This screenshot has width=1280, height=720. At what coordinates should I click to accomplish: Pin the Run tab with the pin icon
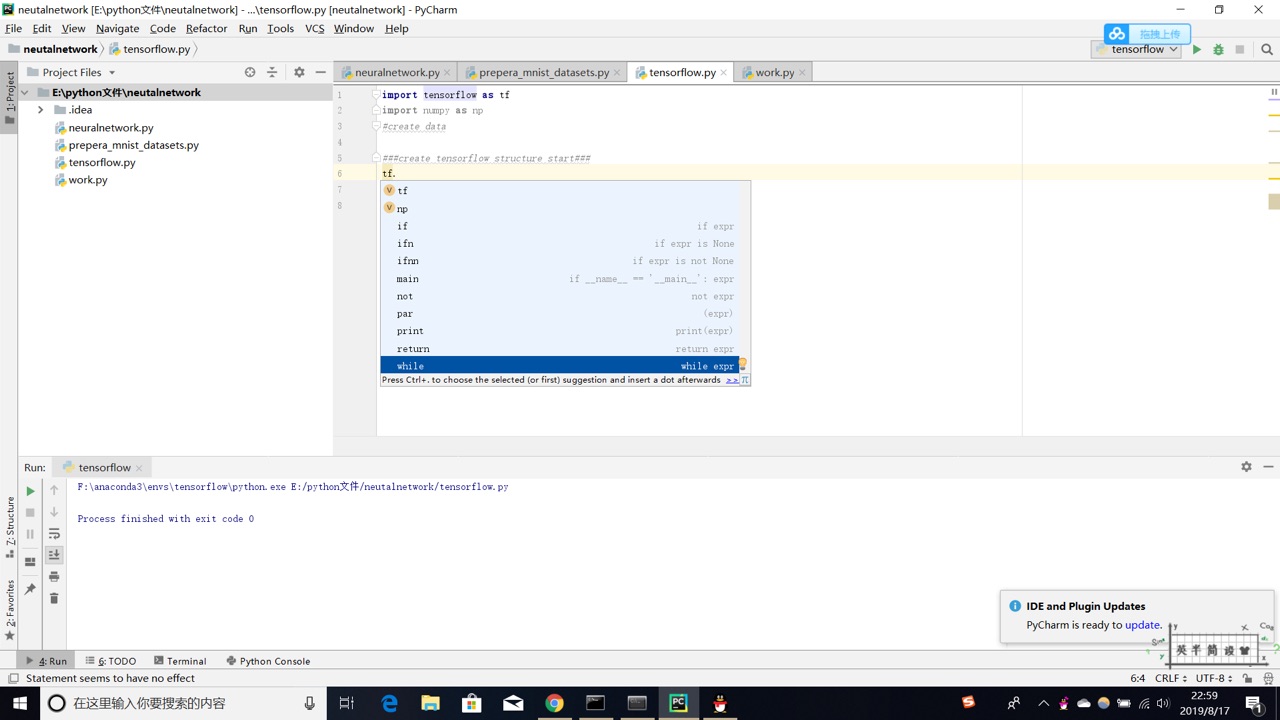(30, 589)
